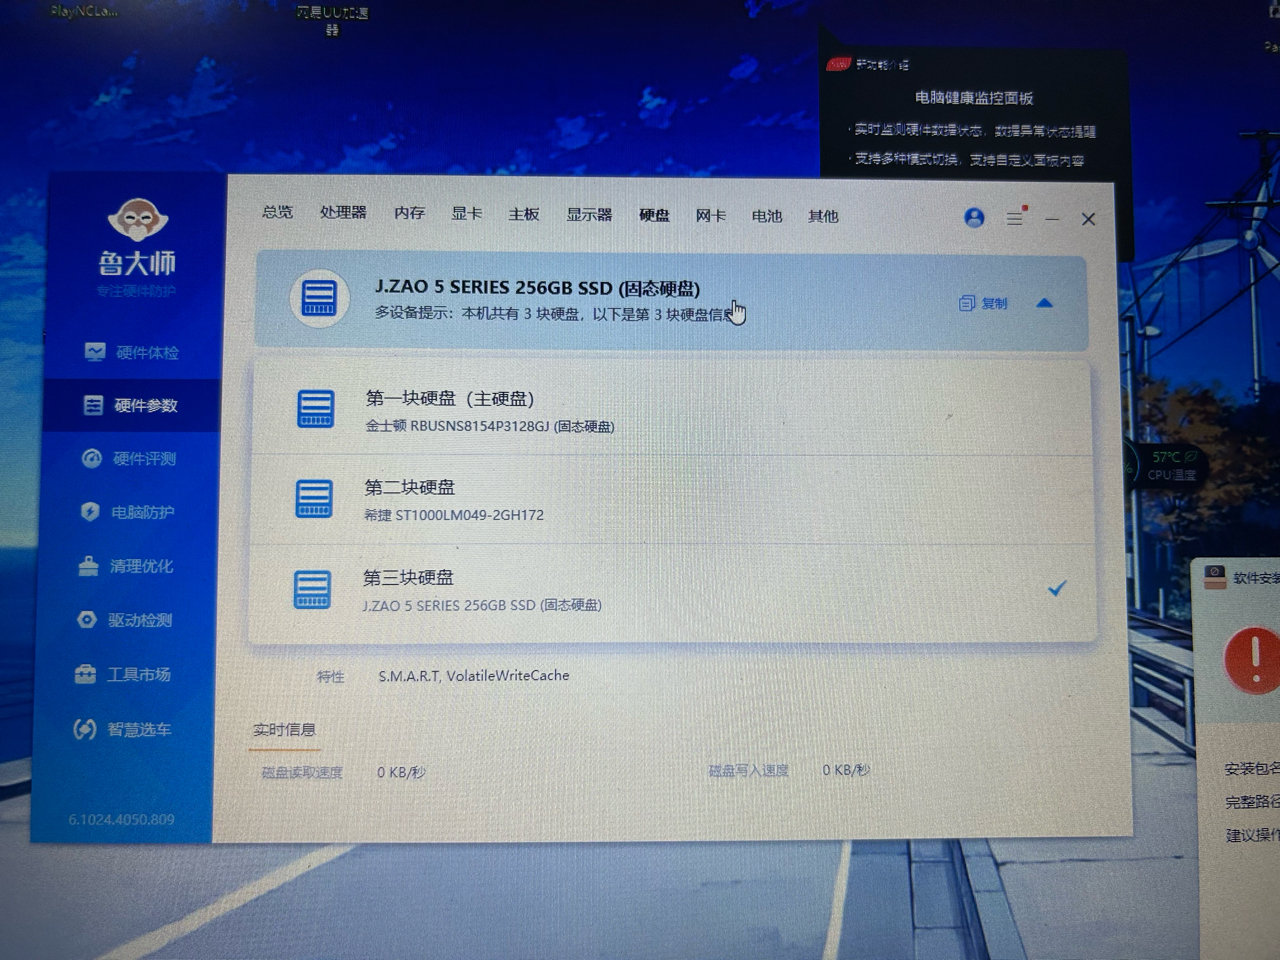Viewport: 1280px width, 960px height.
Task: Click the checkmark on 第三块硬盘 row
Action: click(1056, 588)
